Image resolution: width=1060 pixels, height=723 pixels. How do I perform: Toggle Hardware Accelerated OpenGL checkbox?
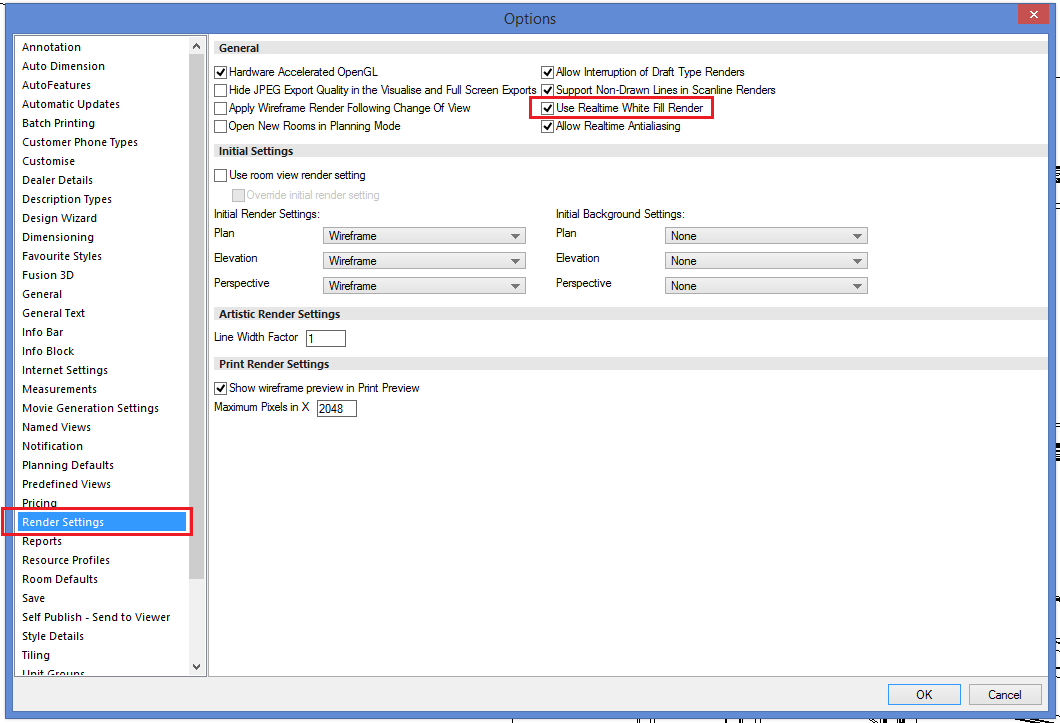221,73
